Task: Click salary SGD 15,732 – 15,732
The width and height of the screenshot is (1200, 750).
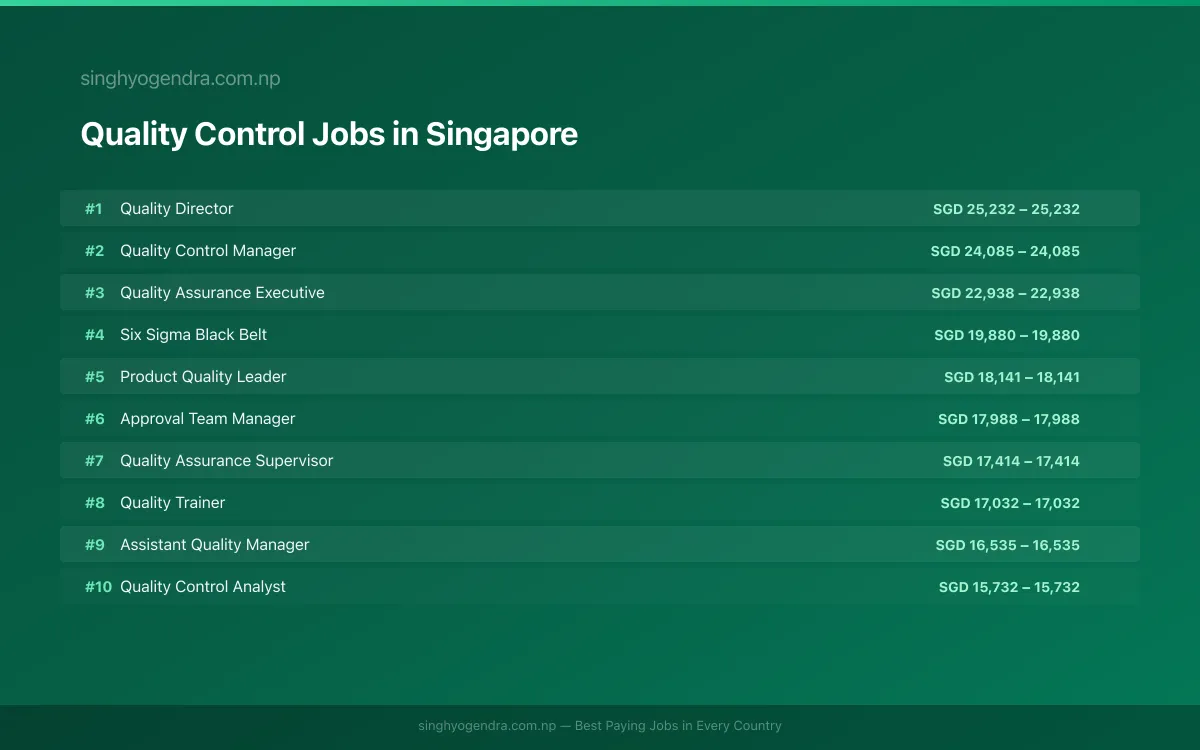Action: click(x=1009, y=587)
